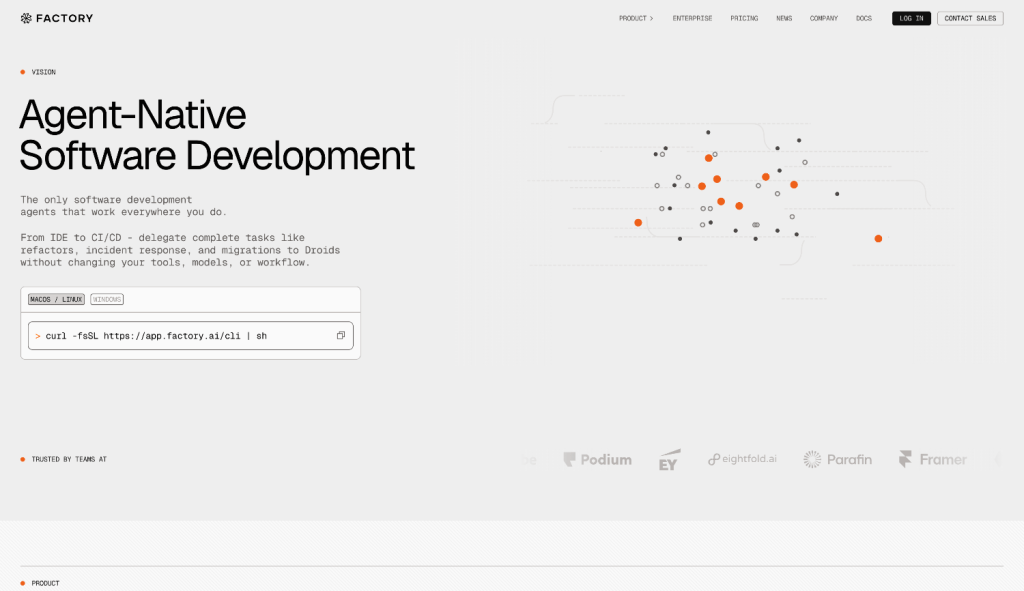
Task: Open the News section
Action: click(x=784, y=18)
